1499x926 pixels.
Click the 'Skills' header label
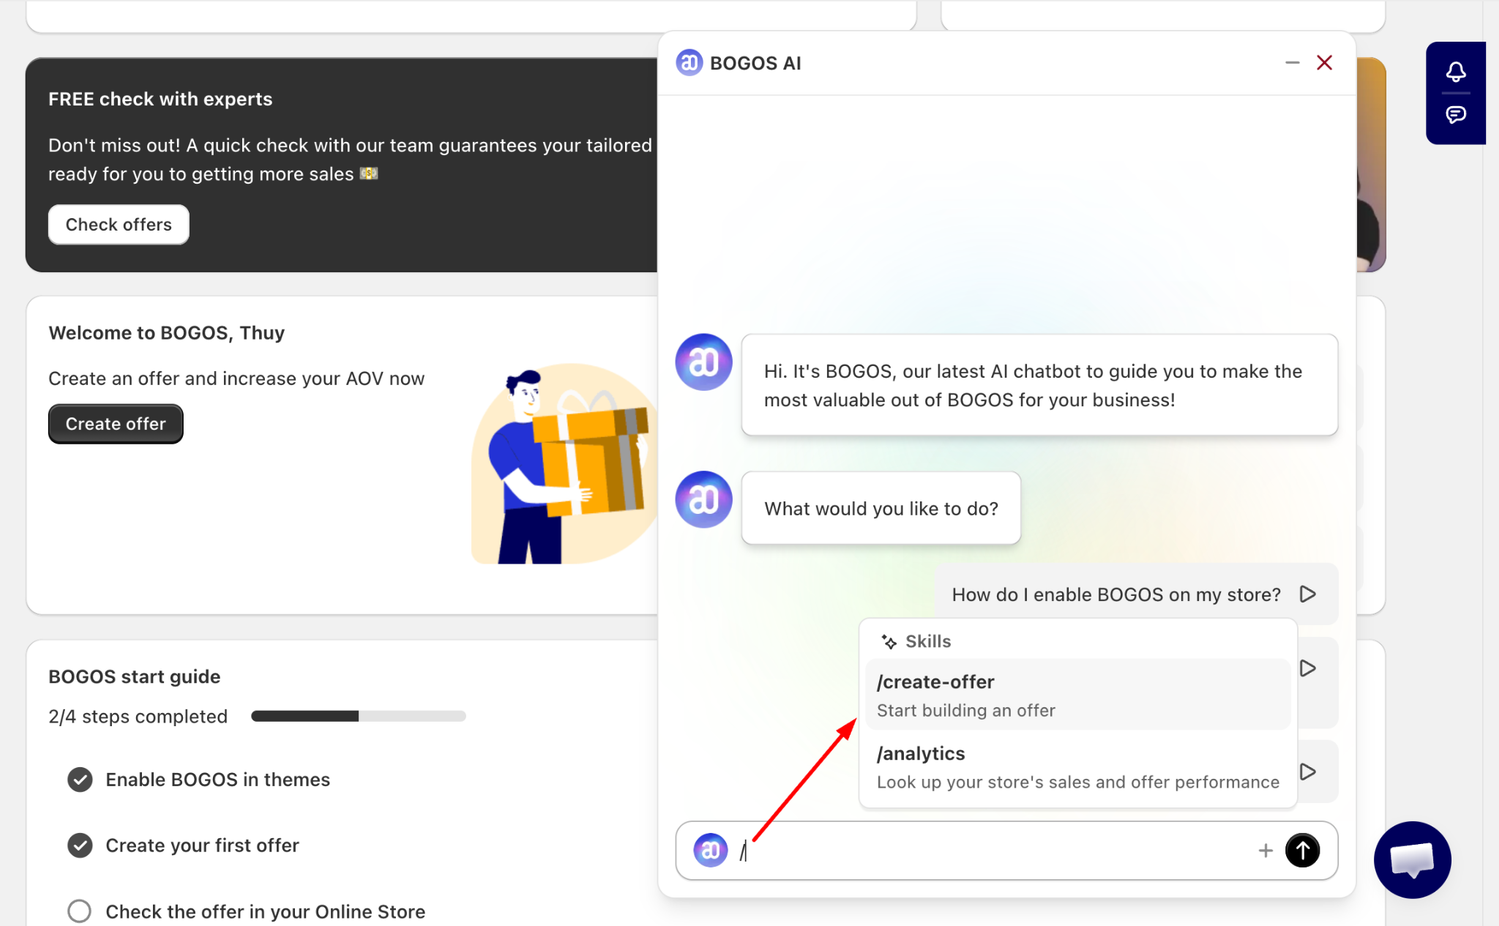(928, 642)
